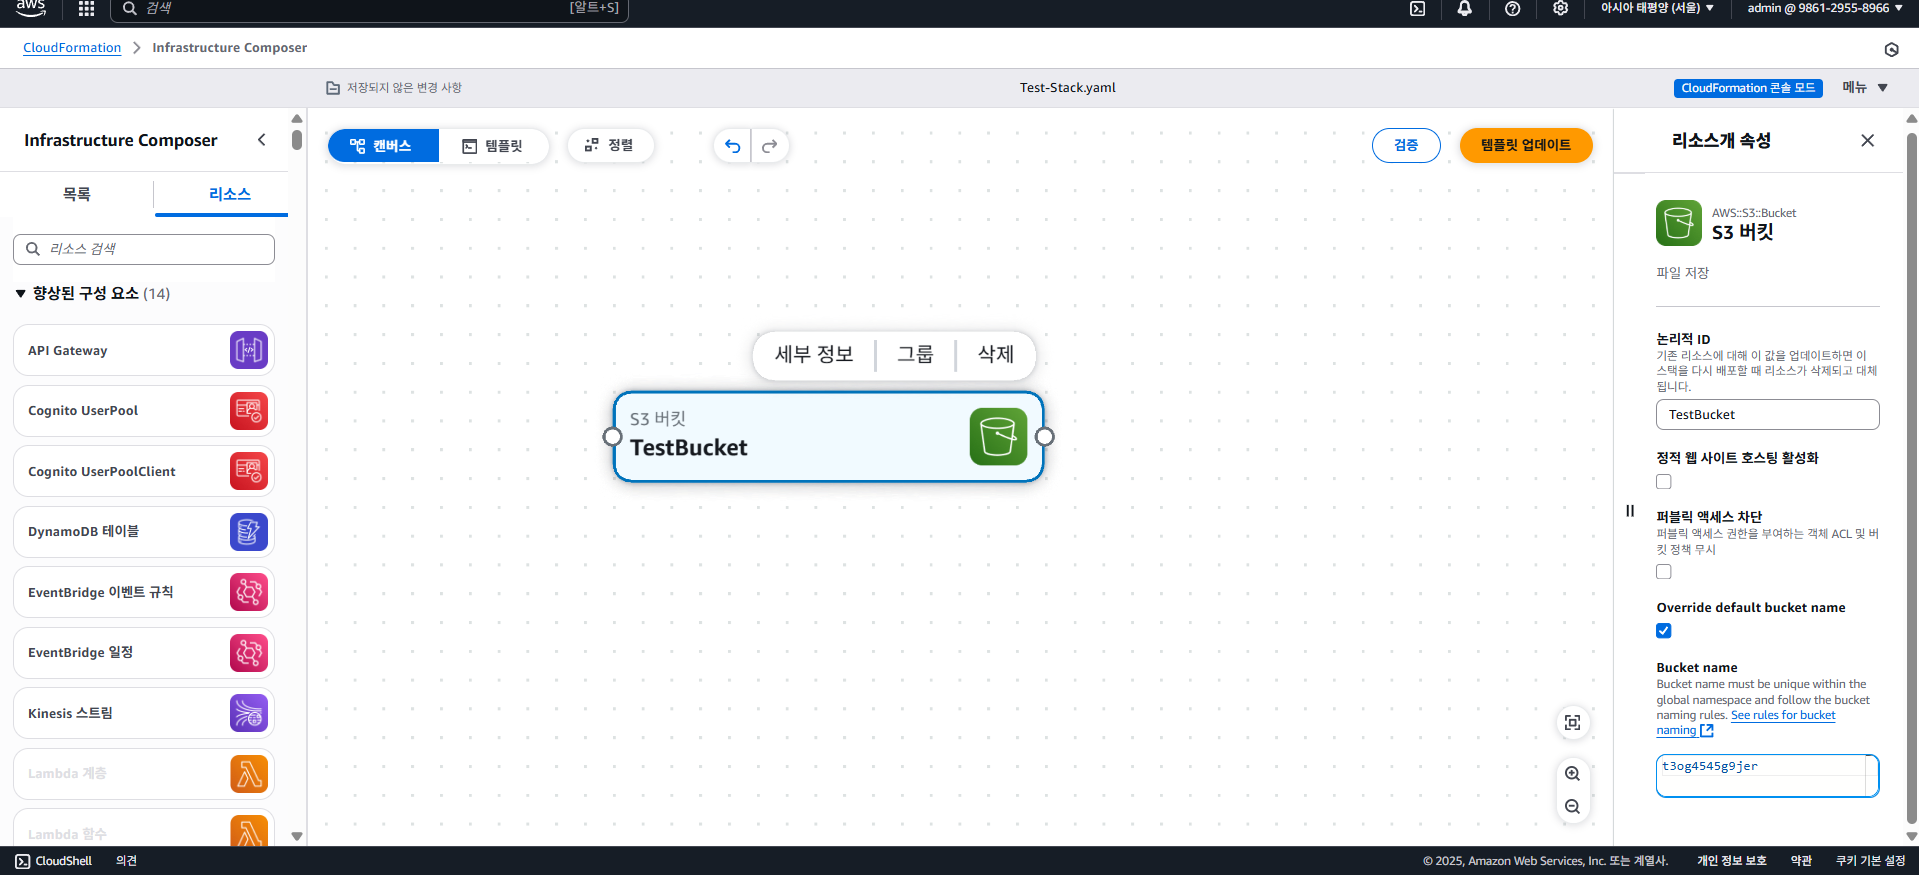Click the 검증 validate button
Viewport: 1919px width, 875px height.
[1406, 146]
